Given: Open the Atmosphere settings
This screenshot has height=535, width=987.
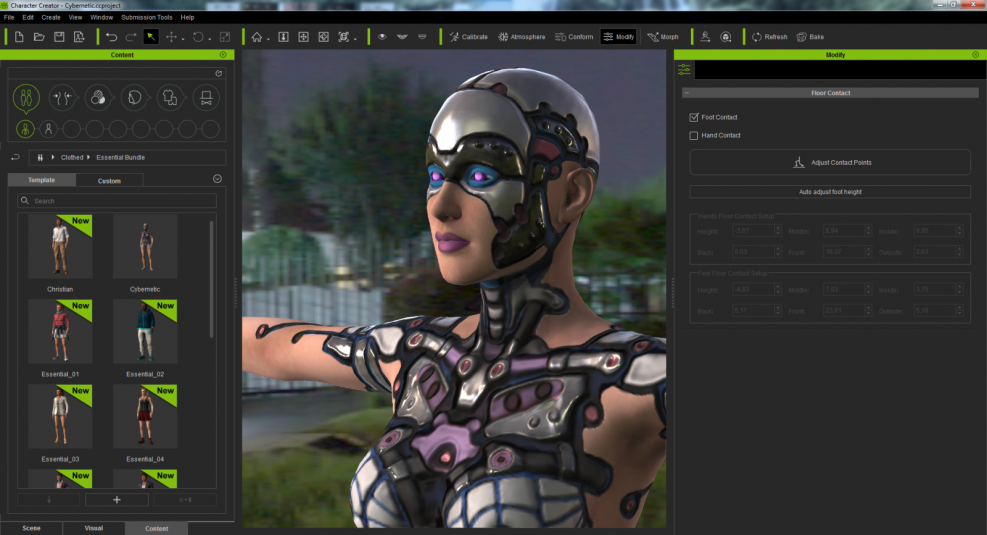Looking at the screenshot, I should tap(521, 37).
